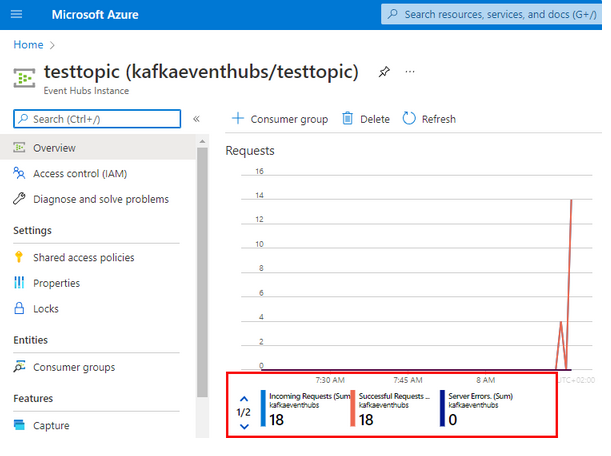Show previous legend page with up chevron
This screenshot has width=611, height=456.
[x=244, y=399]
